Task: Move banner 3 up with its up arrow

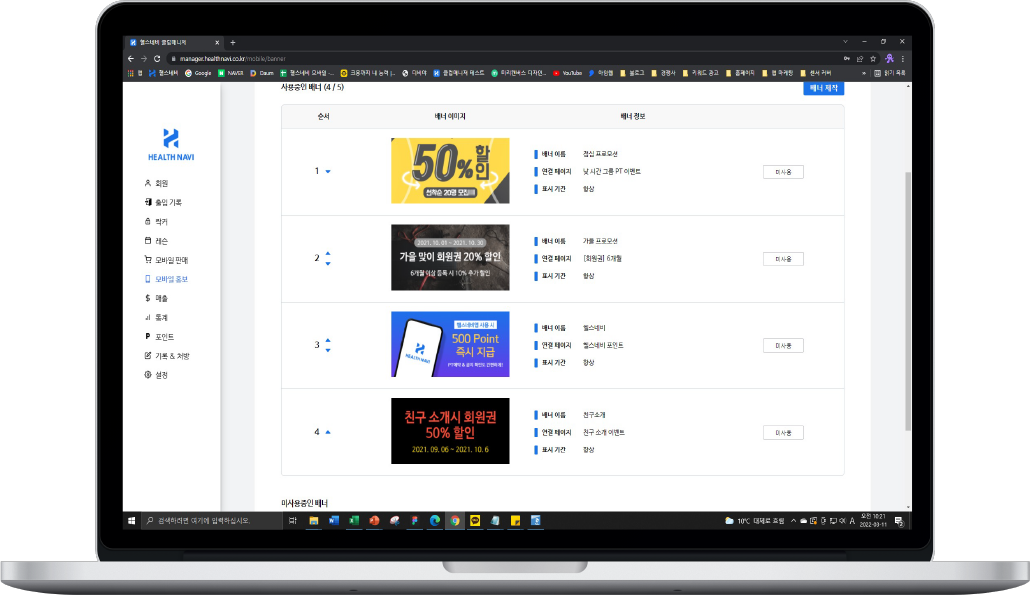Action: 328,340
